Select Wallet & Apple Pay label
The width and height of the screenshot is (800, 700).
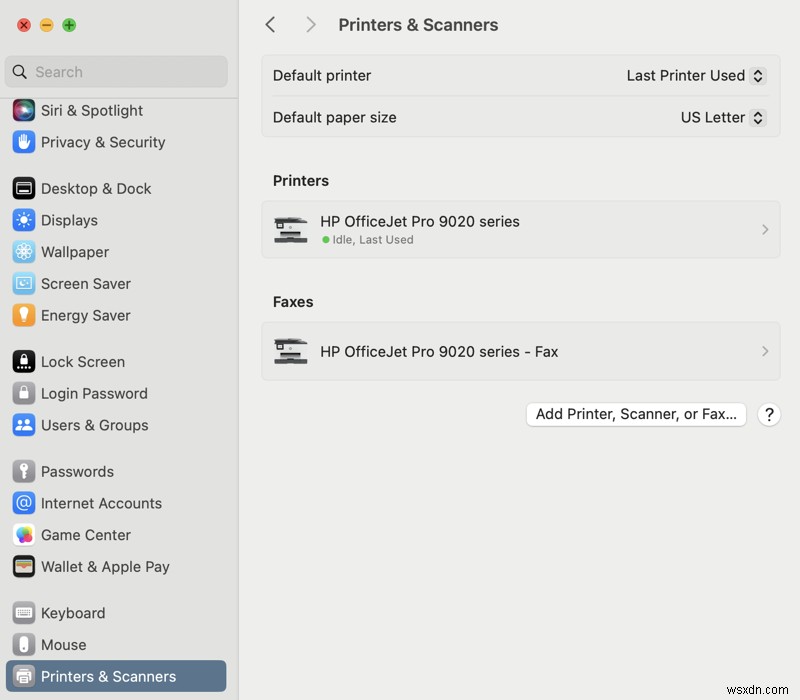coord(105,566)
